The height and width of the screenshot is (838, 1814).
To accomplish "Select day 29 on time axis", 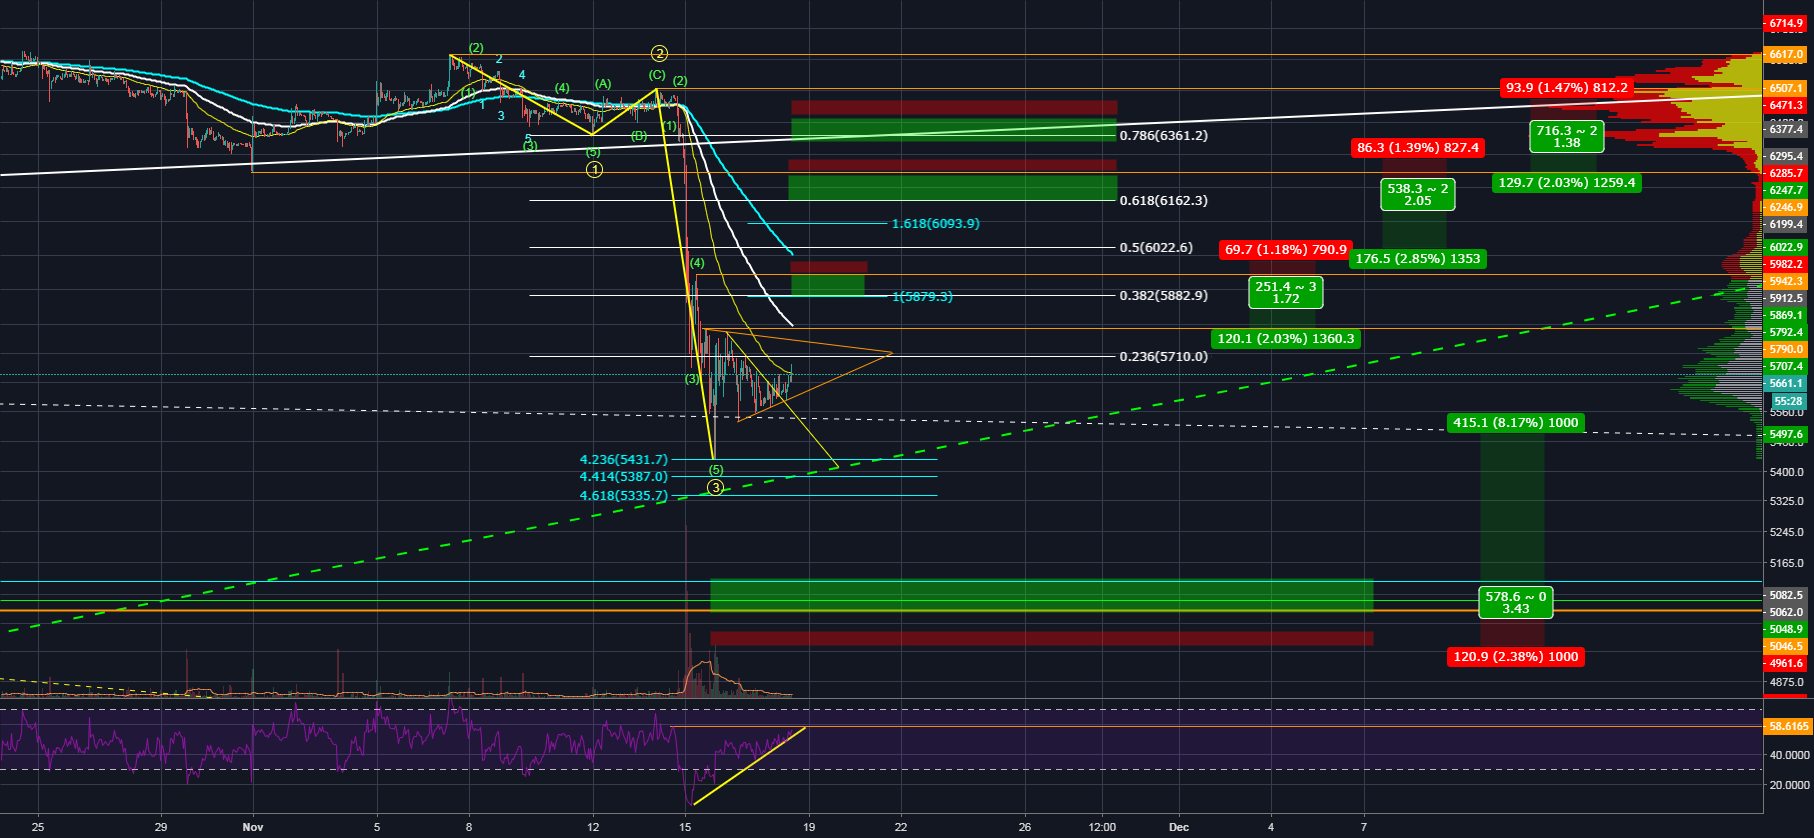I will (161, 827).
